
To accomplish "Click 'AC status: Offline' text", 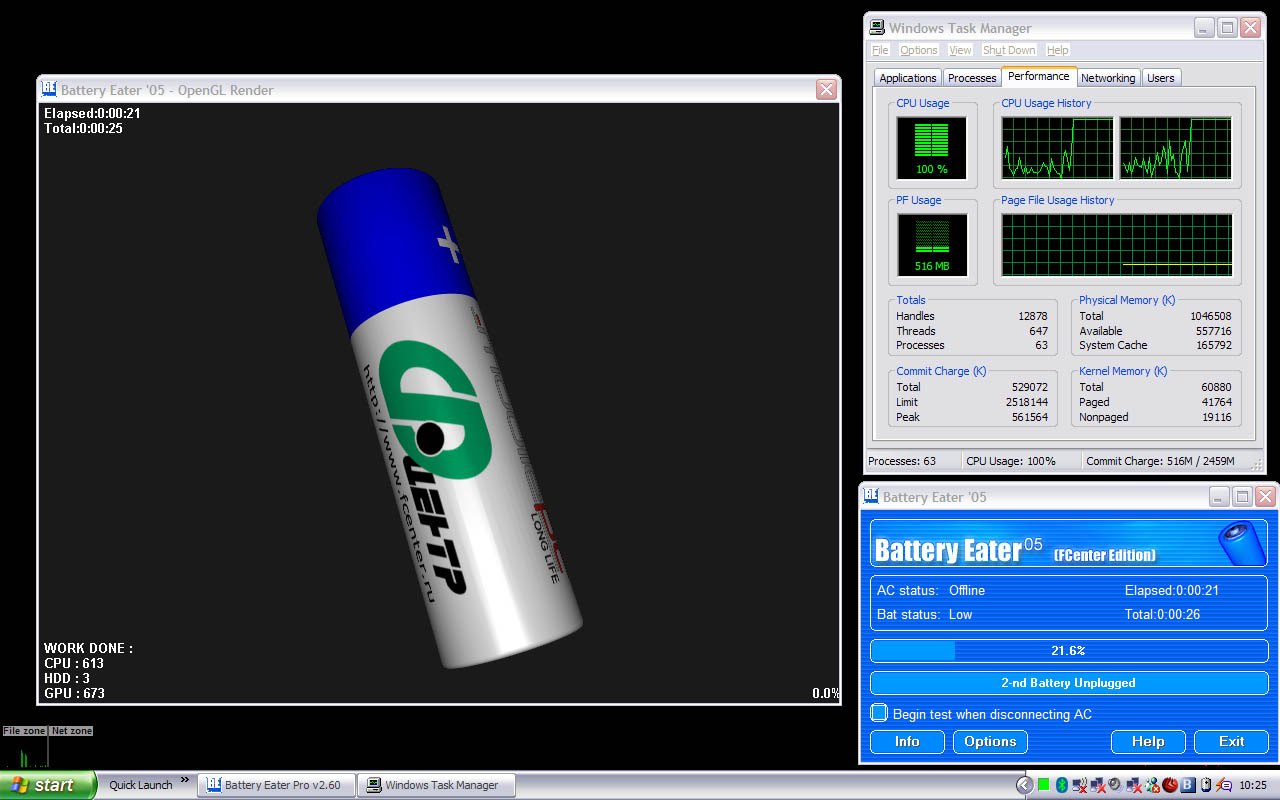I will click(931, 591).
